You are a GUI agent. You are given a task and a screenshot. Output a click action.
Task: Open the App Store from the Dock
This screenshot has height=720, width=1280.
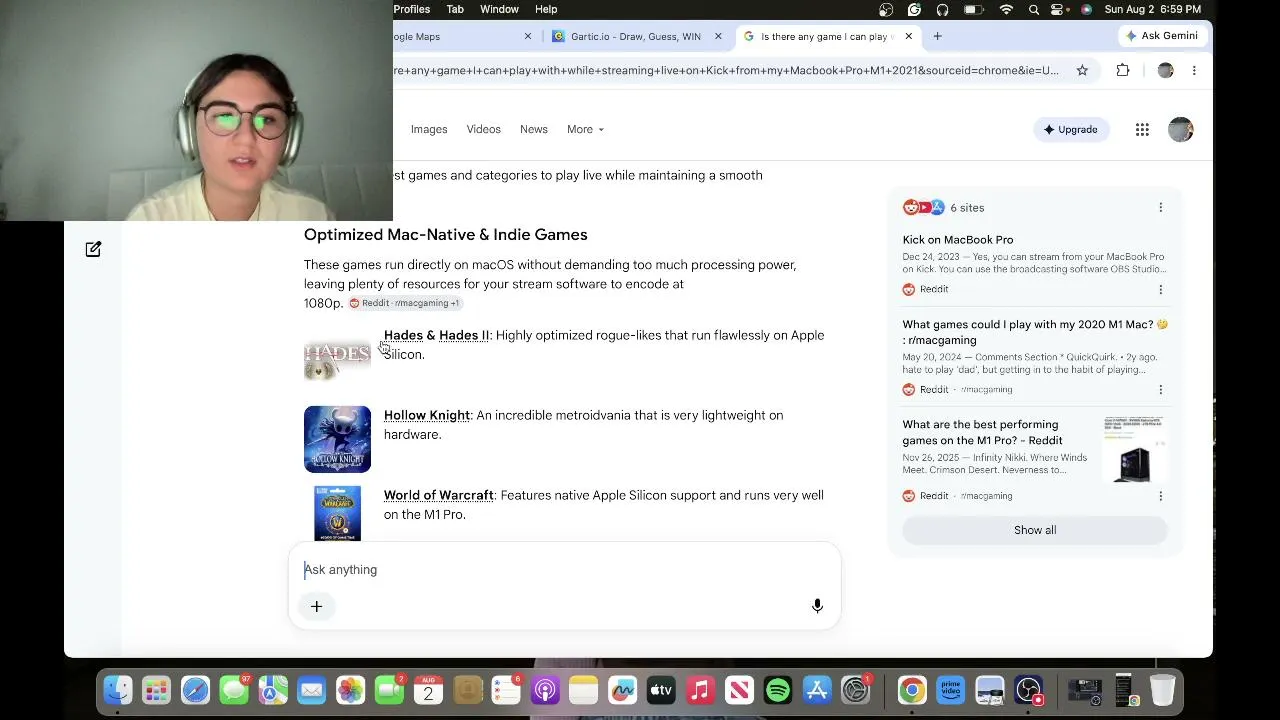tap(817, 690)
